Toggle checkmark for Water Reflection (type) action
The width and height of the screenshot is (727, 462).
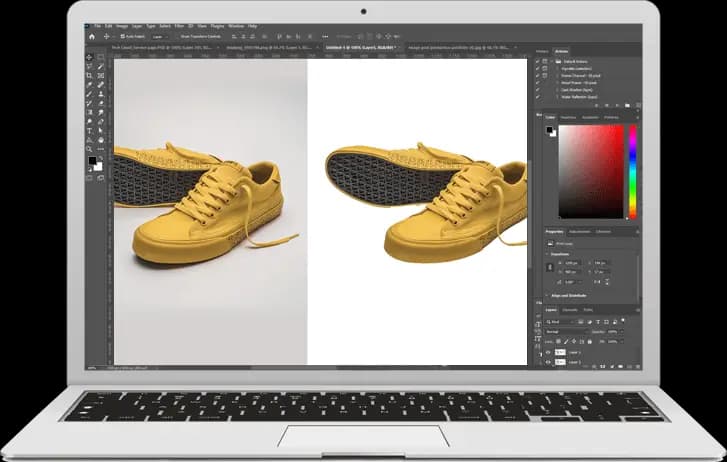(x=537, y=97)
